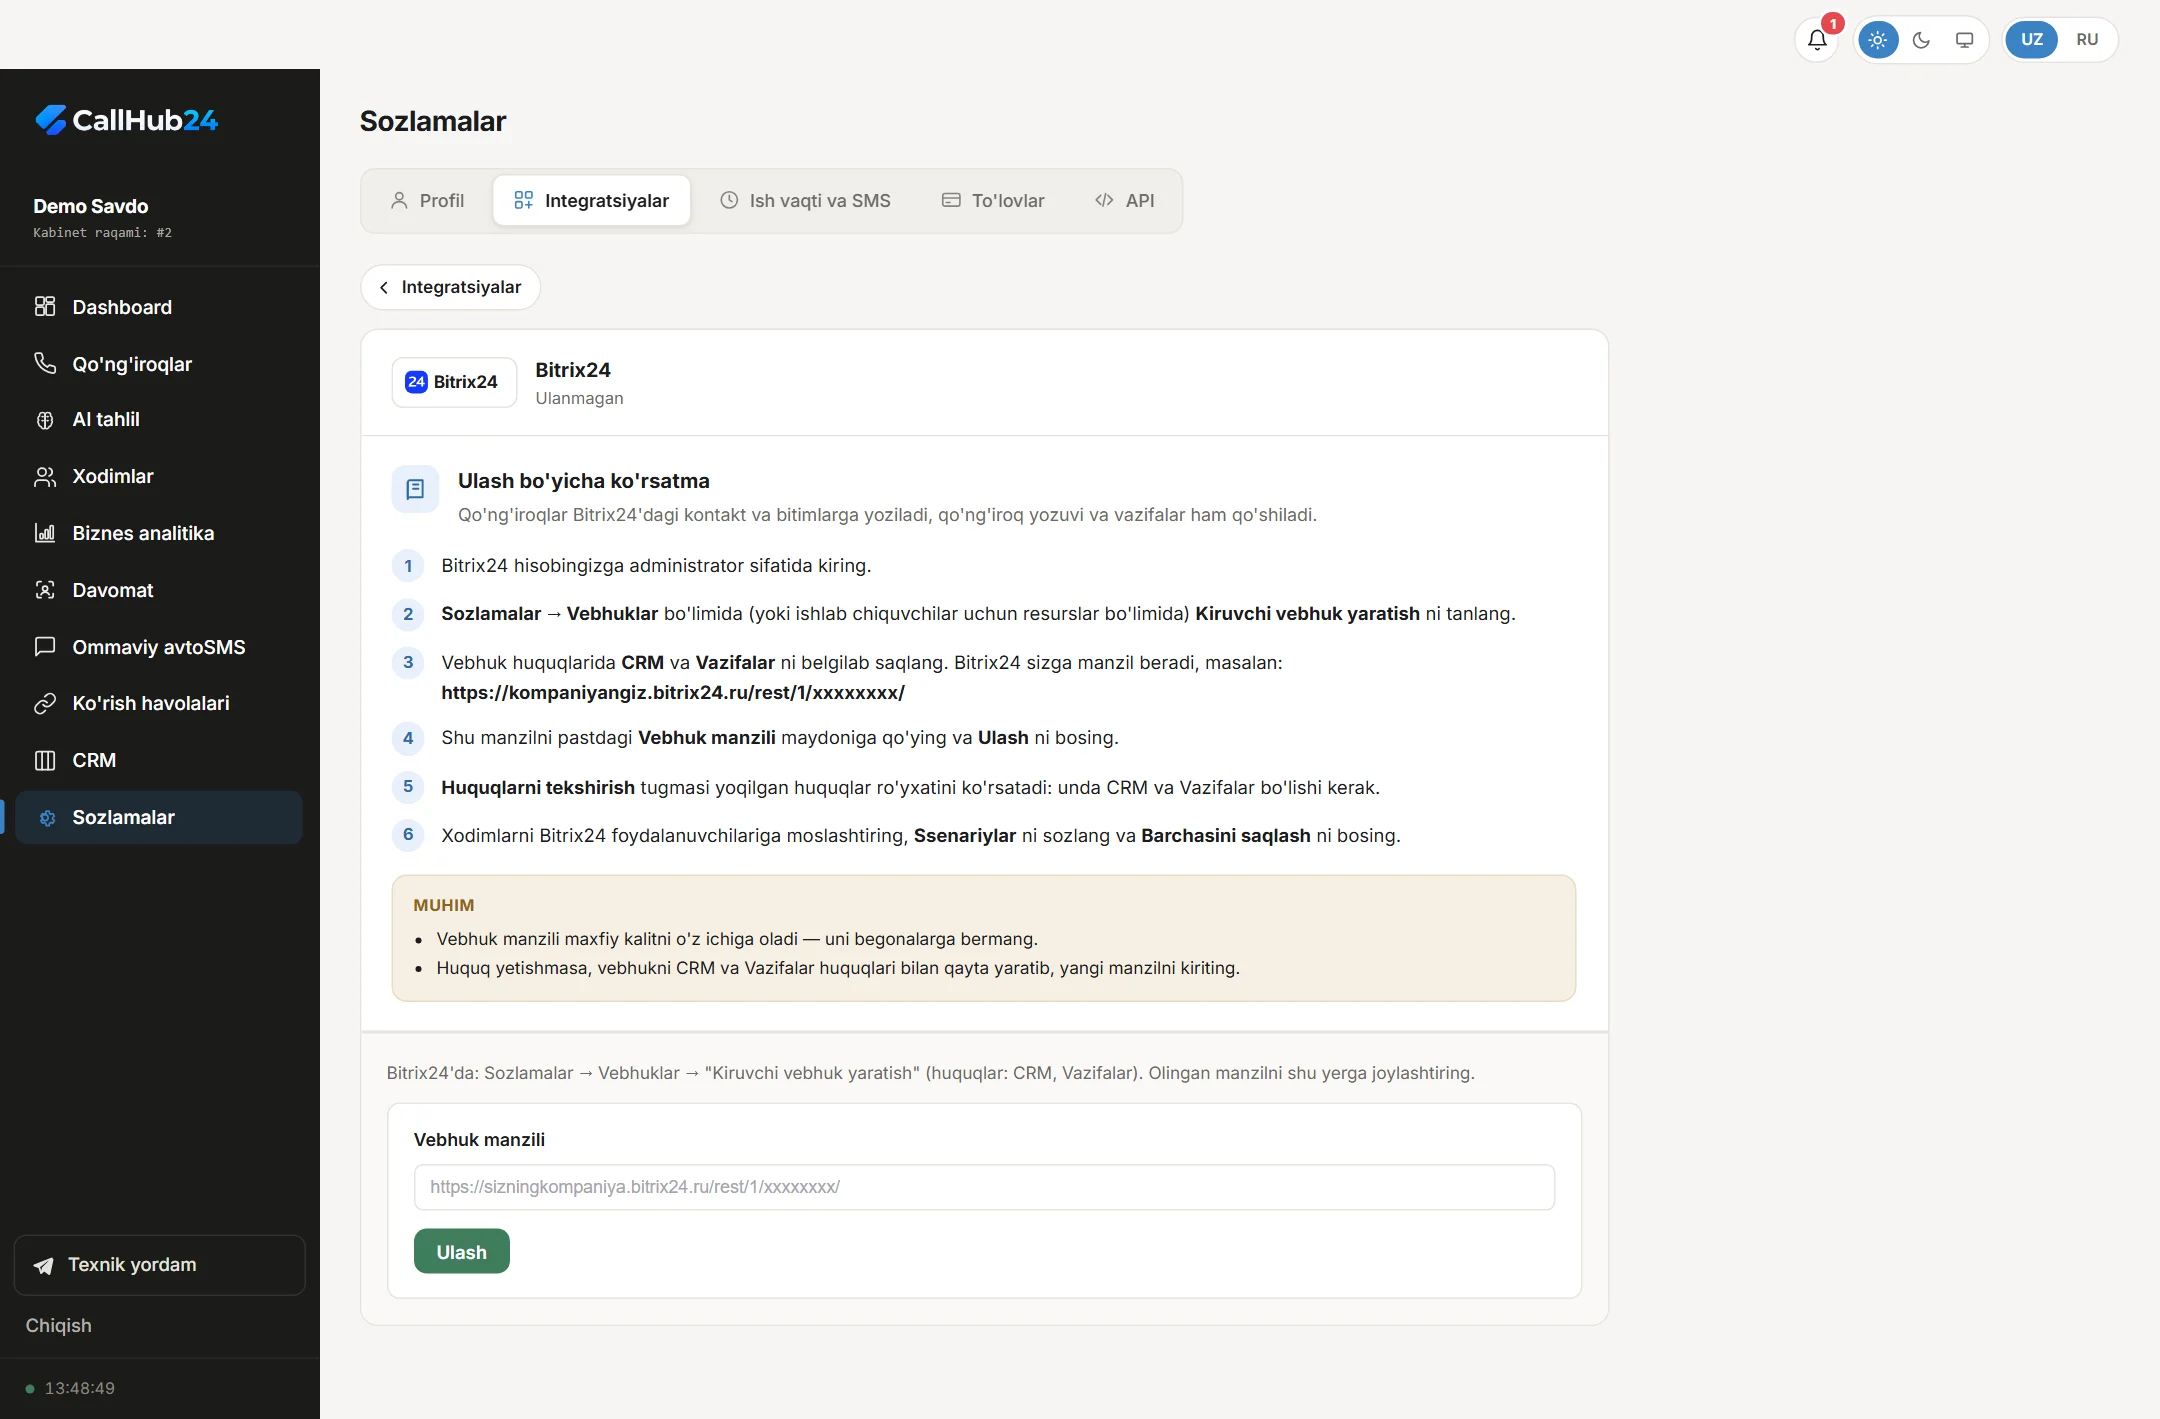Go back via Integratsiyalar chevron button
The width and height of the screenshot is (2160, 1419).
(x=451, y=288)
